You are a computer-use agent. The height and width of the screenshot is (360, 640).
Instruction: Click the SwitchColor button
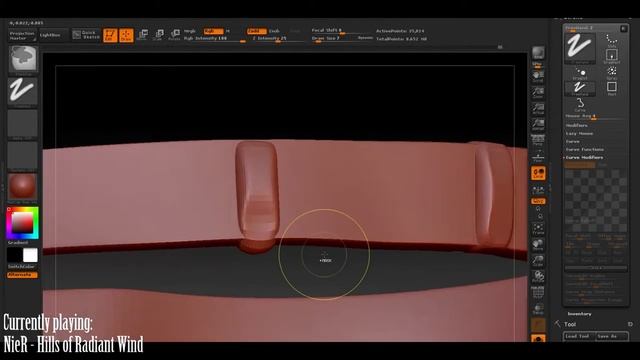[x=22, y=267]
